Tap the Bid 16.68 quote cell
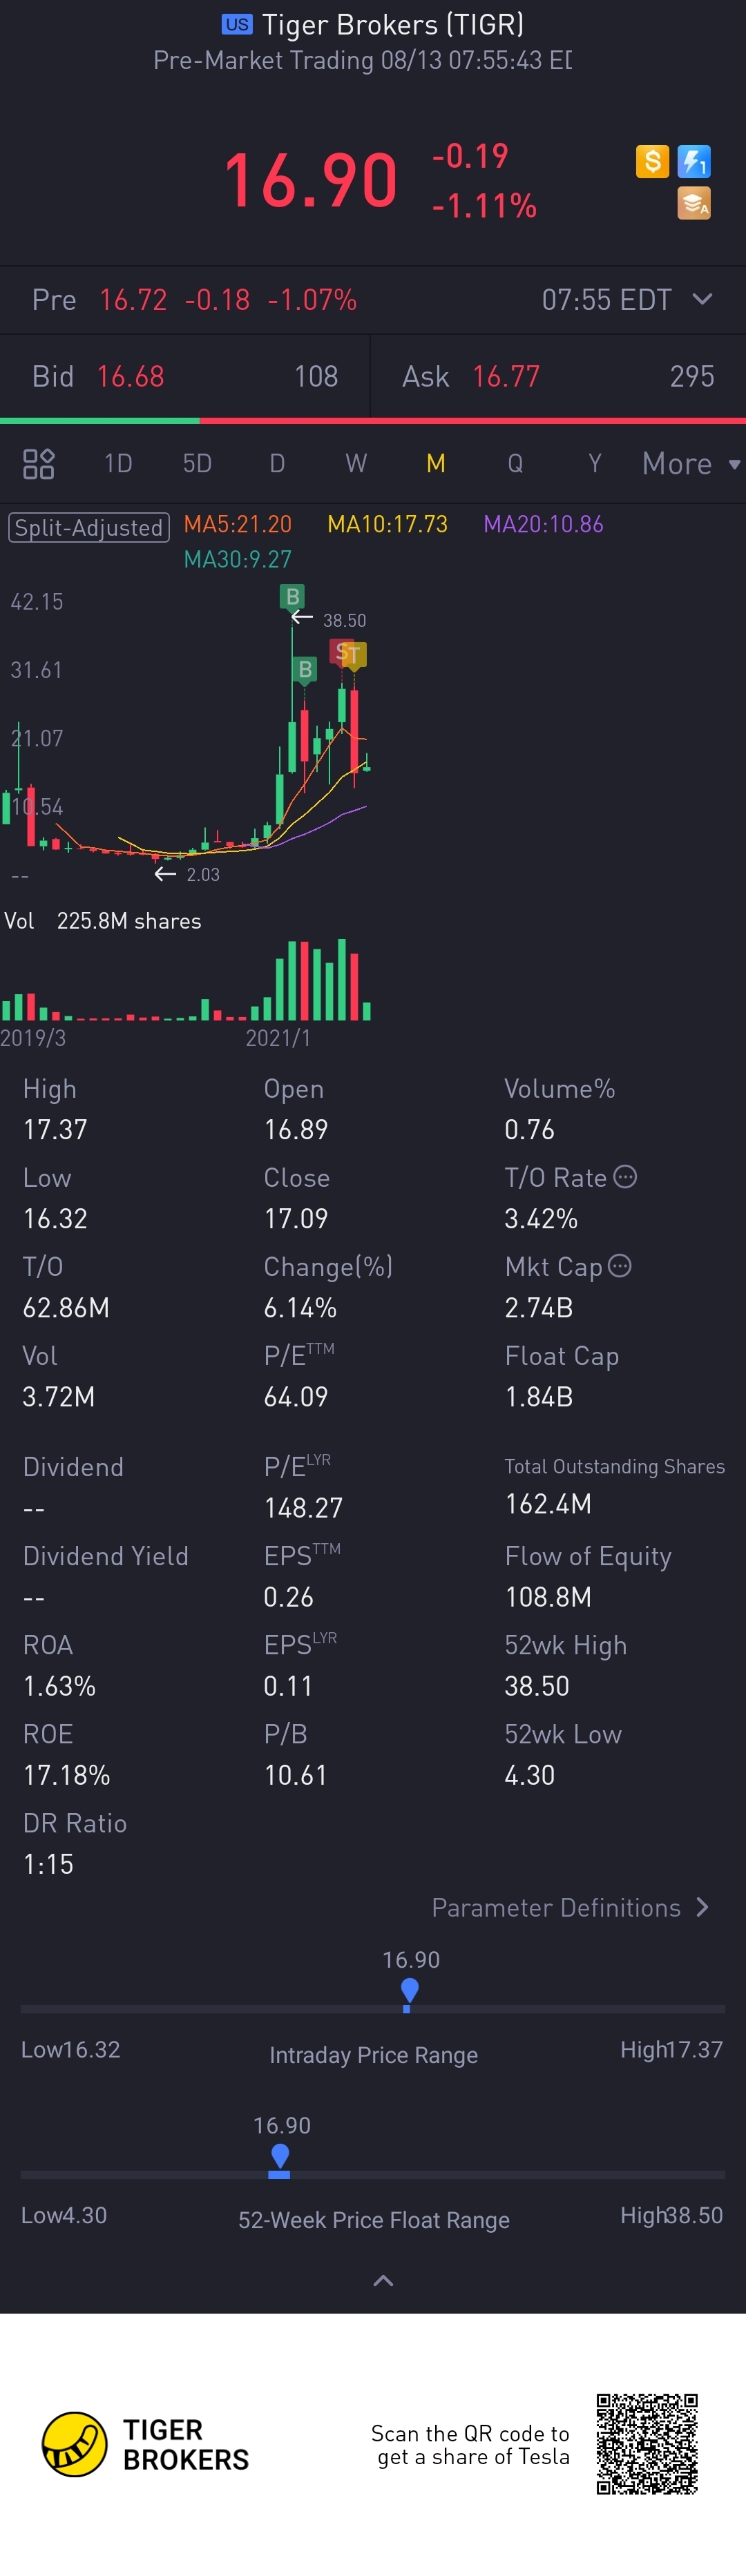 pyautogui.click(x=185, y=376)
